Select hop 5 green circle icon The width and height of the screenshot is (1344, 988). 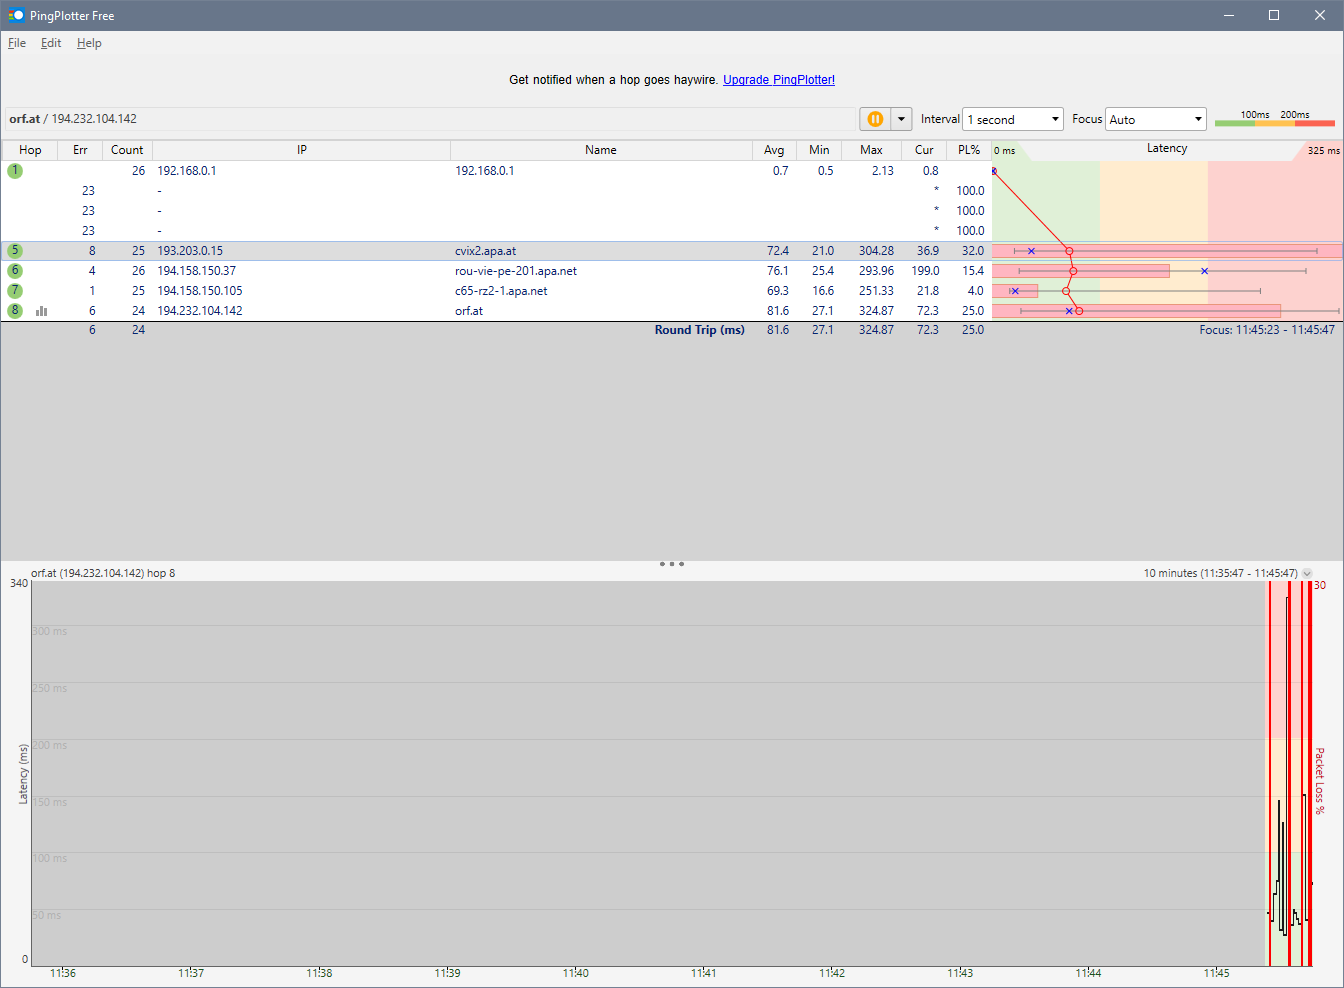click(x=15, y=251)
